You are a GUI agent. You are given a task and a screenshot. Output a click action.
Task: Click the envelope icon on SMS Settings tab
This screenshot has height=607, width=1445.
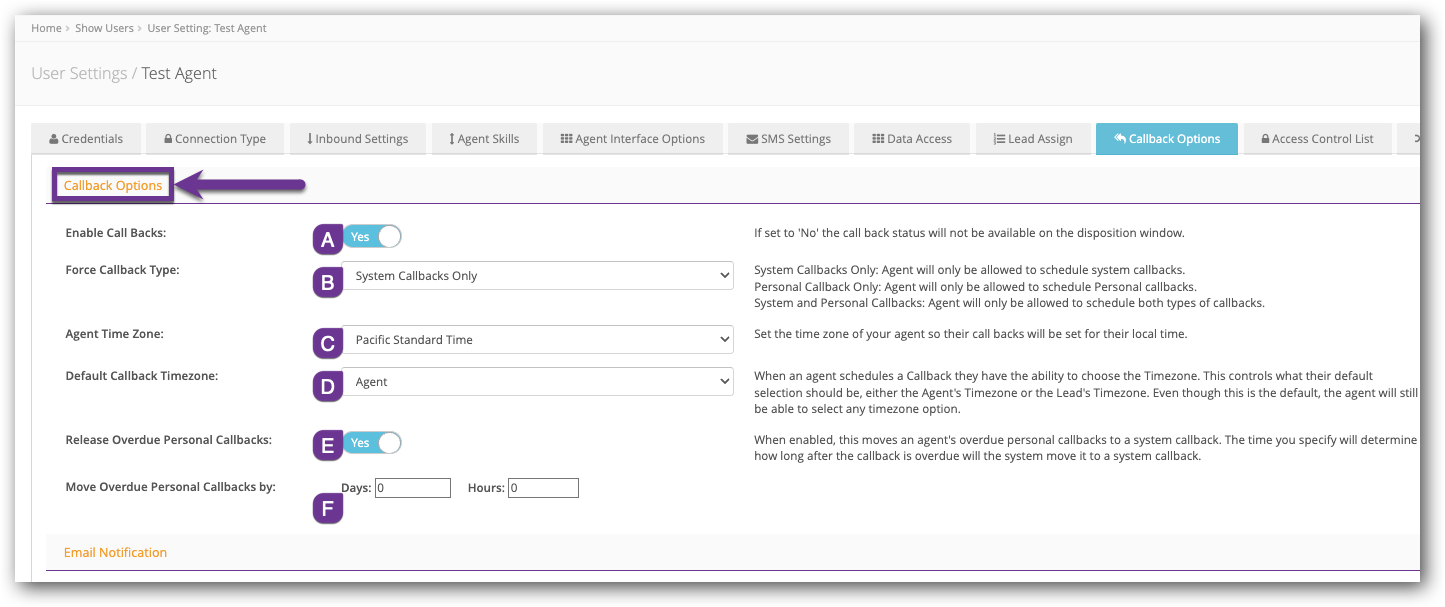(752, 138)
